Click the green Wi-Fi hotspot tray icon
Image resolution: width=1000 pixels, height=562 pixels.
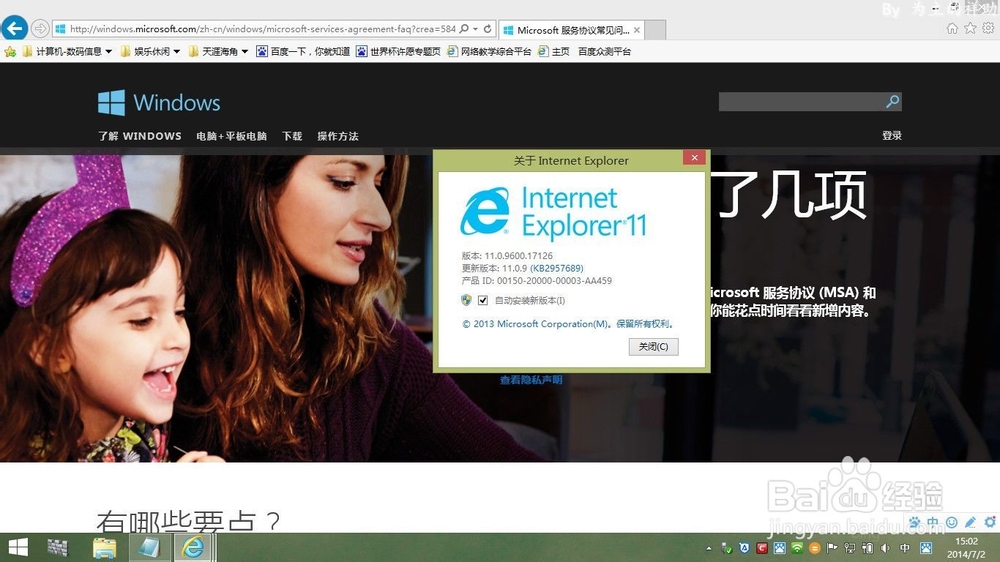797,548
